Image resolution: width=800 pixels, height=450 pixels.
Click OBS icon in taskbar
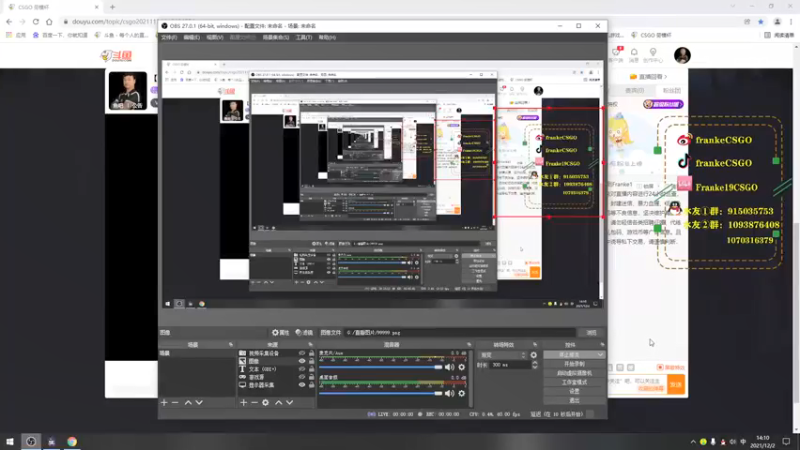tap(31, 441)
